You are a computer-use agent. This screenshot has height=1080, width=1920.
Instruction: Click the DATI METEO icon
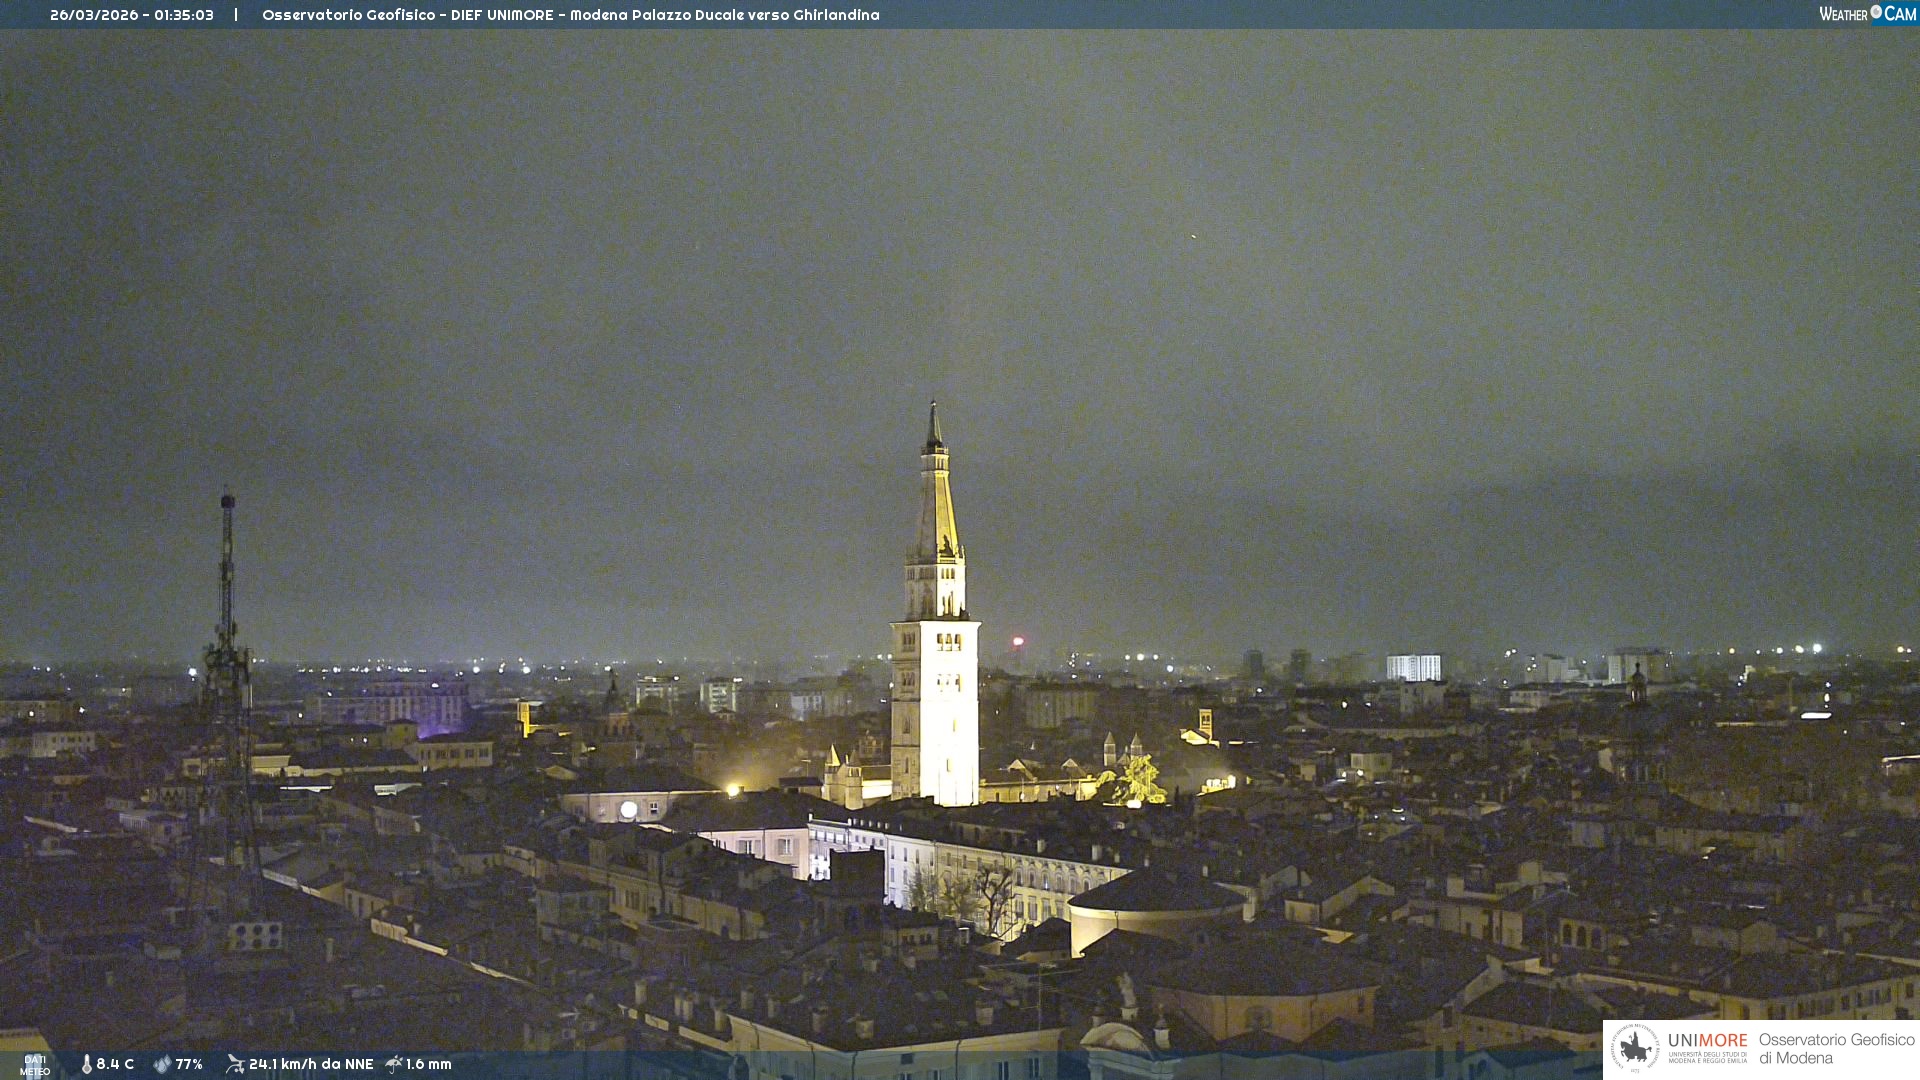pyautogui.click(x=34, y=1065)
